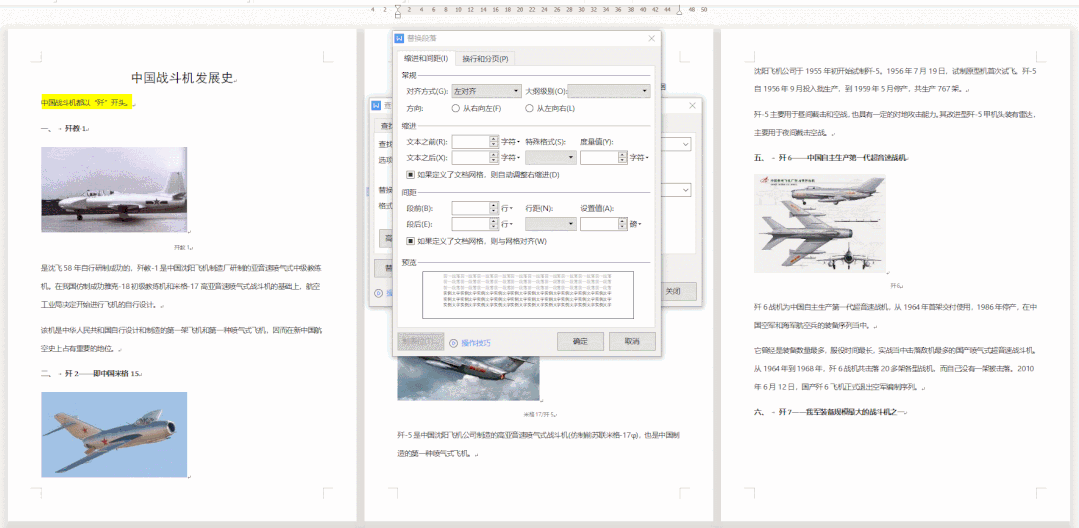Viewport: 1079px width, 528px height.
Task: Open the 字符 unit dropdown for 度量值
Action: click(639, 158)
